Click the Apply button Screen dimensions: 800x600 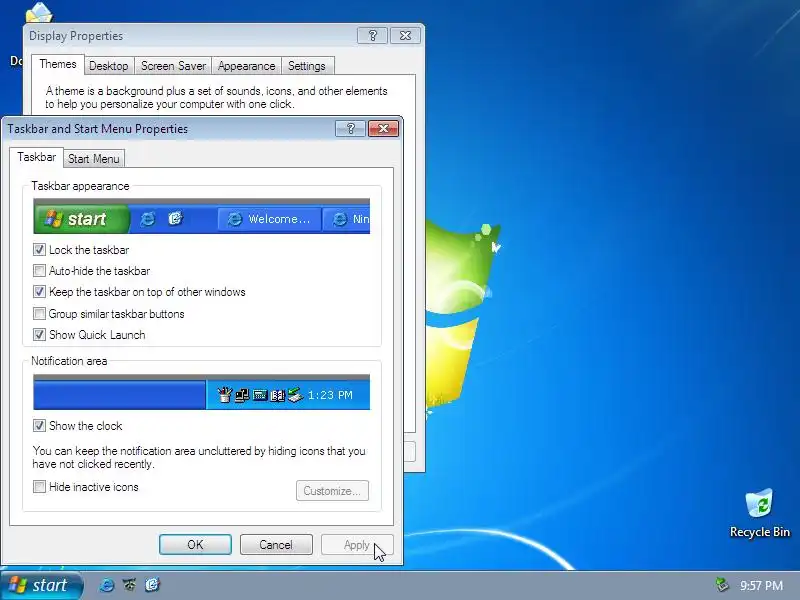click(357, 544)
